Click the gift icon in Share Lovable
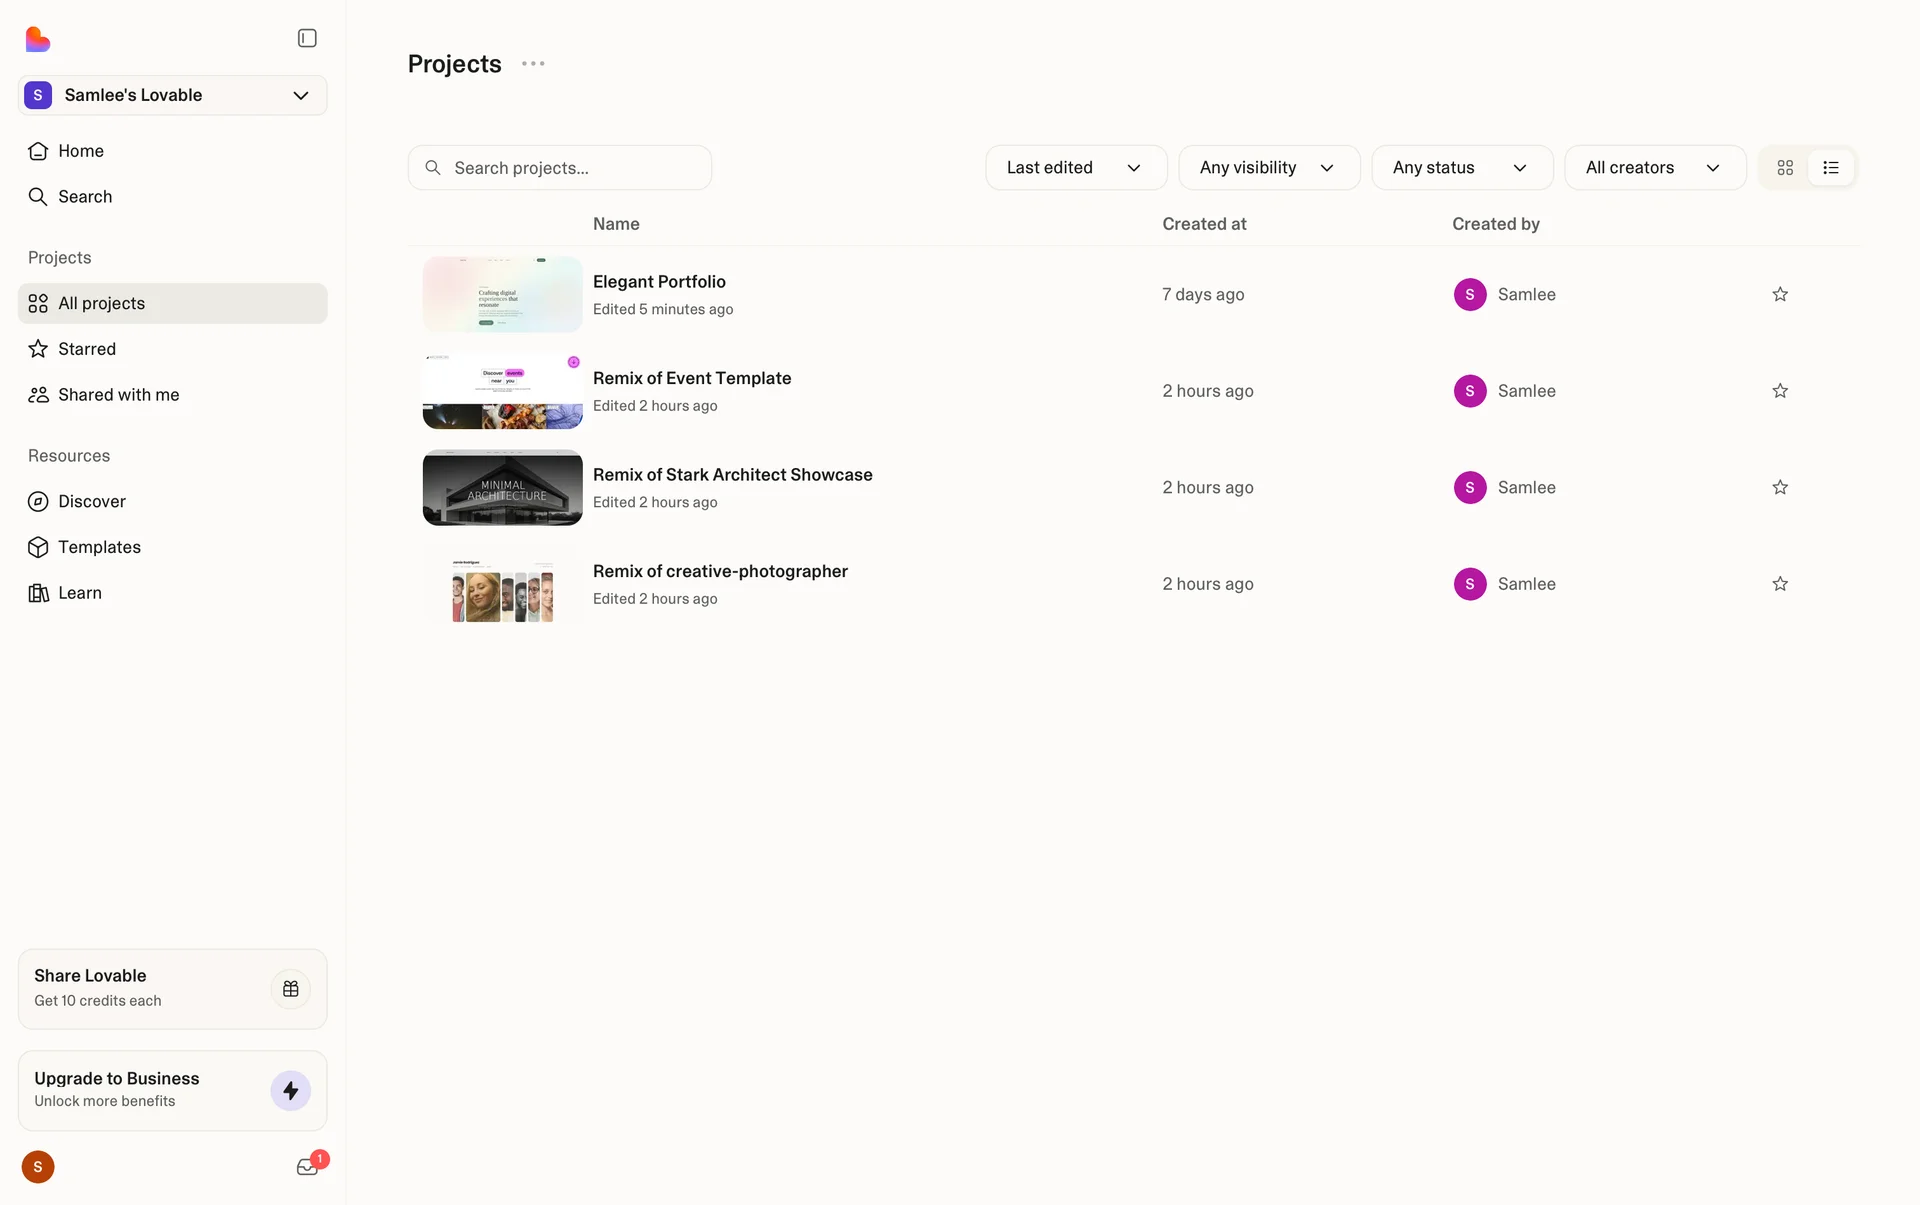 click(291, 988)
